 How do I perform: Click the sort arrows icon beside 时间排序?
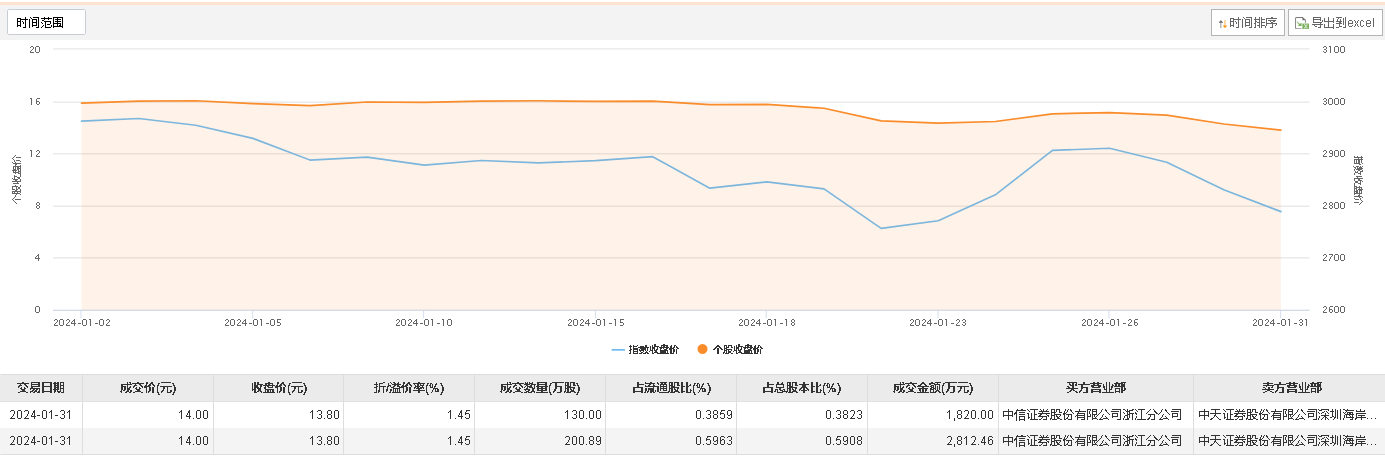click(1222, 23)
